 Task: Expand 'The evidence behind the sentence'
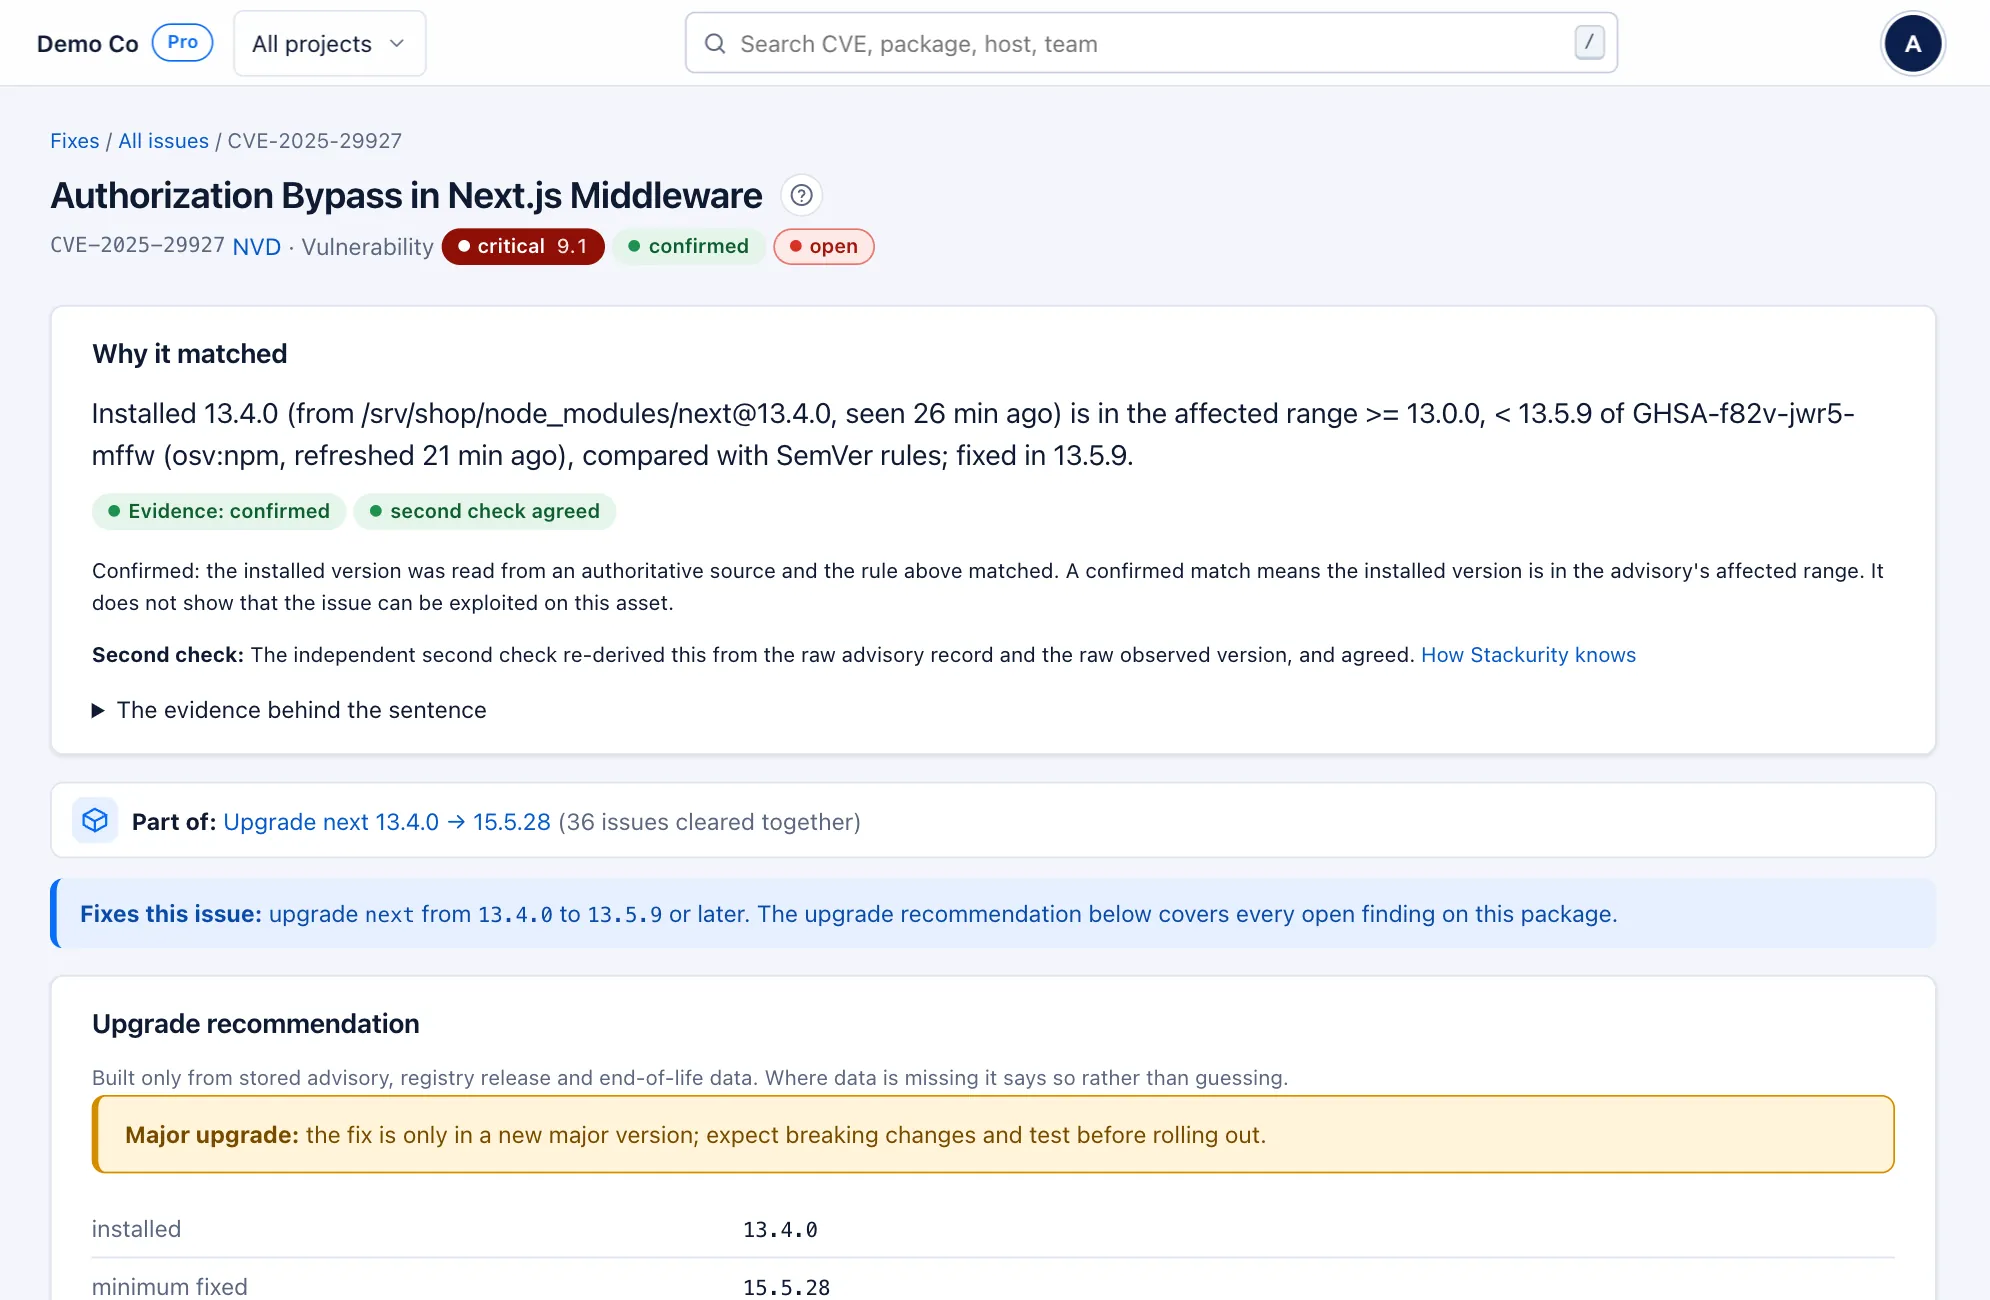[x=289, y=710]
